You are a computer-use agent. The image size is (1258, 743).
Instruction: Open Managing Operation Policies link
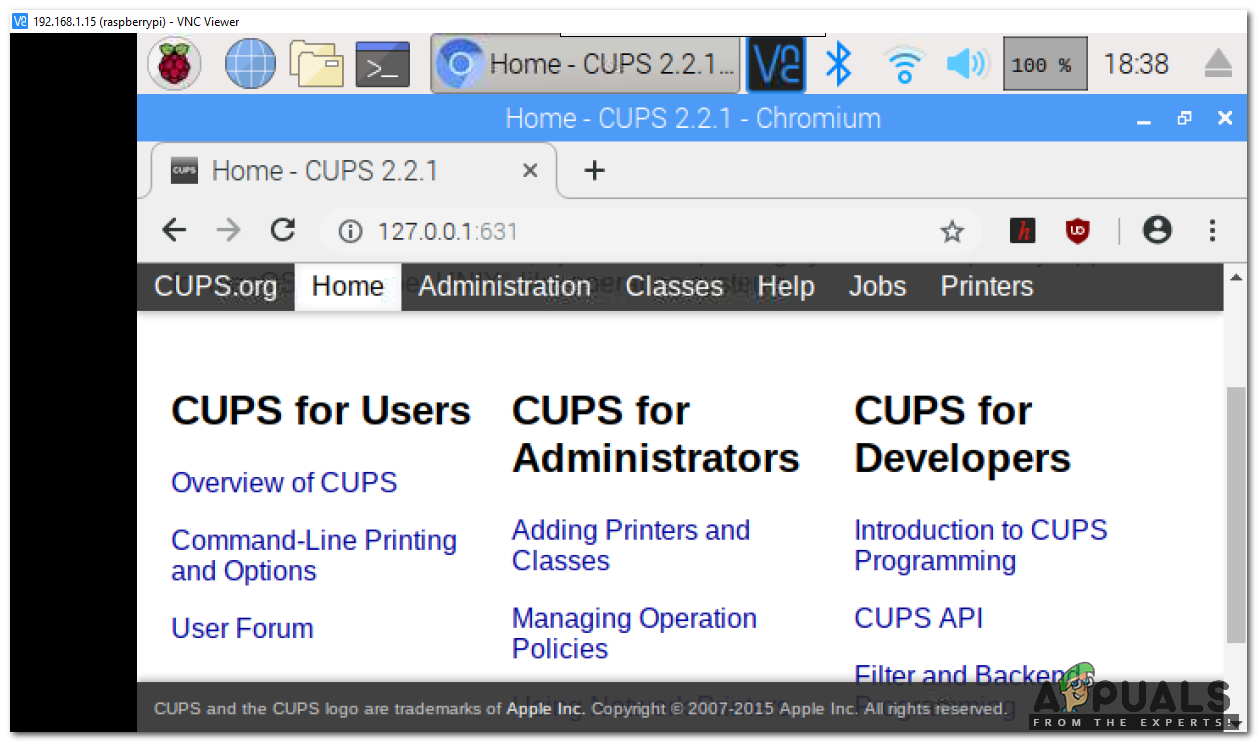tap(634, 634)
